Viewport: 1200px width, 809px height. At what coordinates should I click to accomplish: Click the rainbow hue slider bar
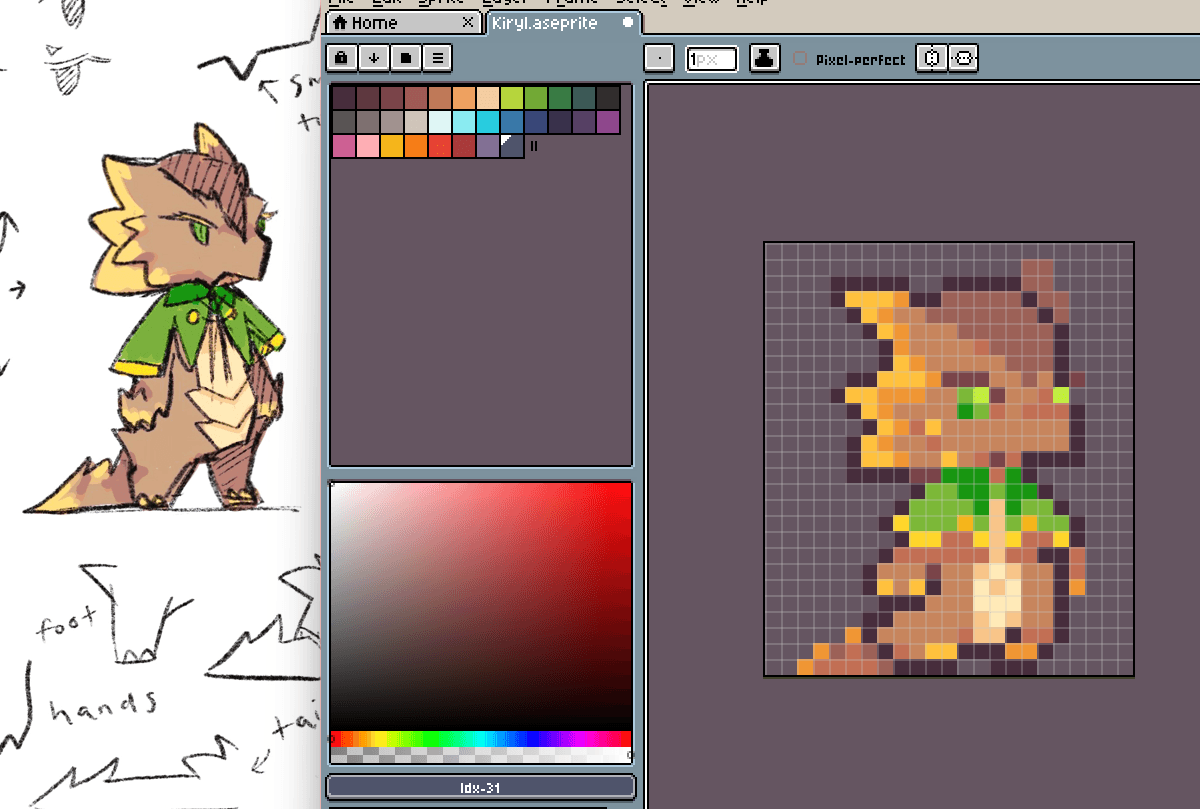[481, 738]
